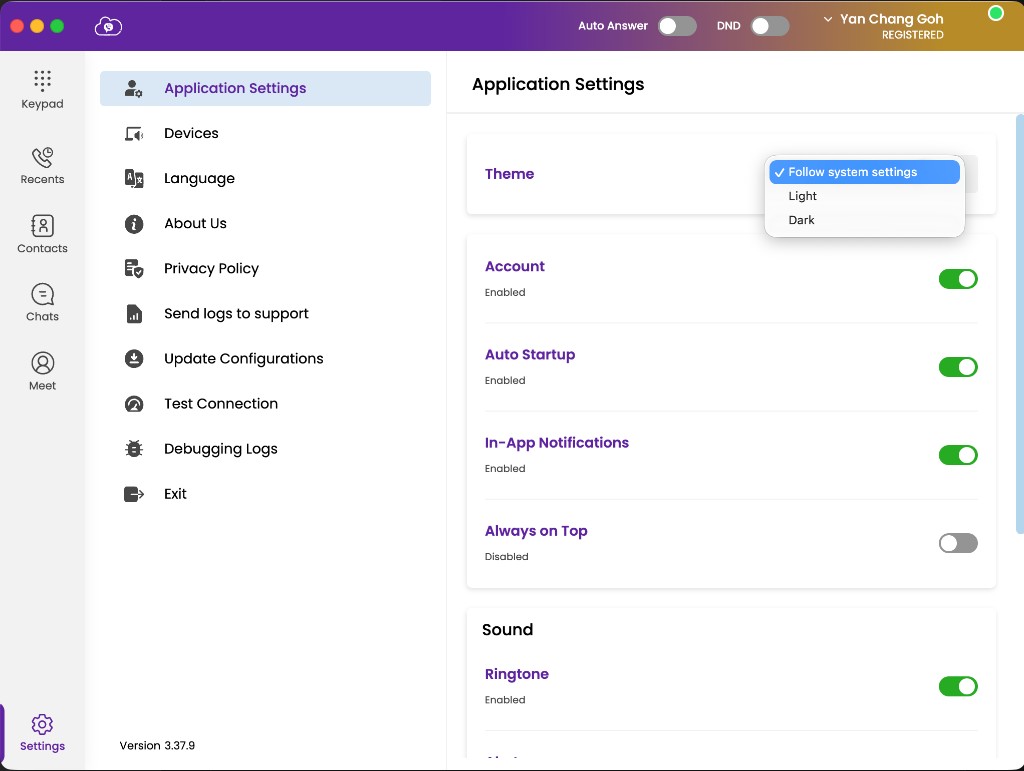Viewport: 1024px width, 771px height.
Task: Click the In-App Notifications heading
Action: pos(556,443)
